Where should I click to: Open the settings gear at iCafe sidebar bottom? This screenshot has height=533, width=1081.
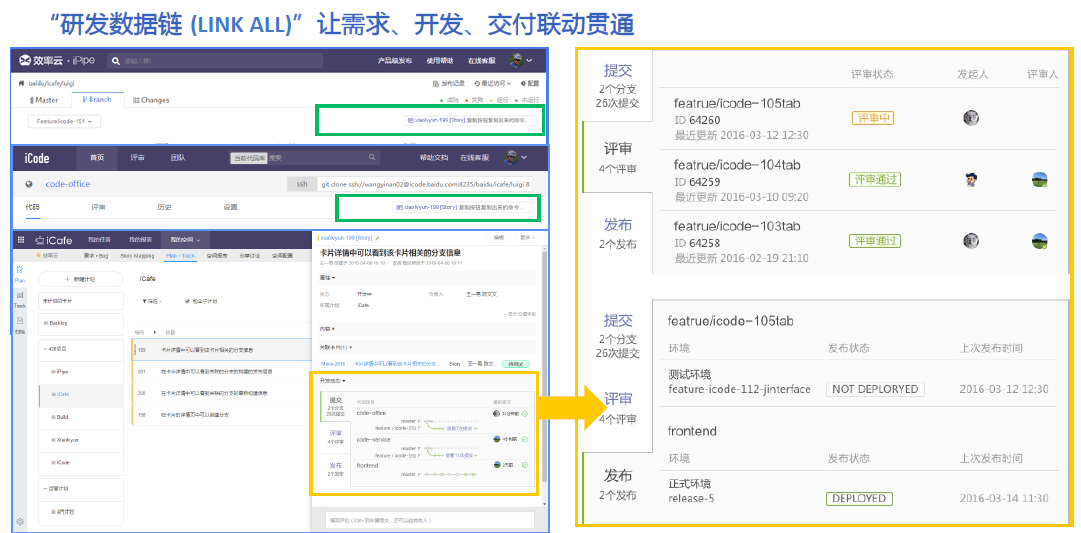click(20, 521)
